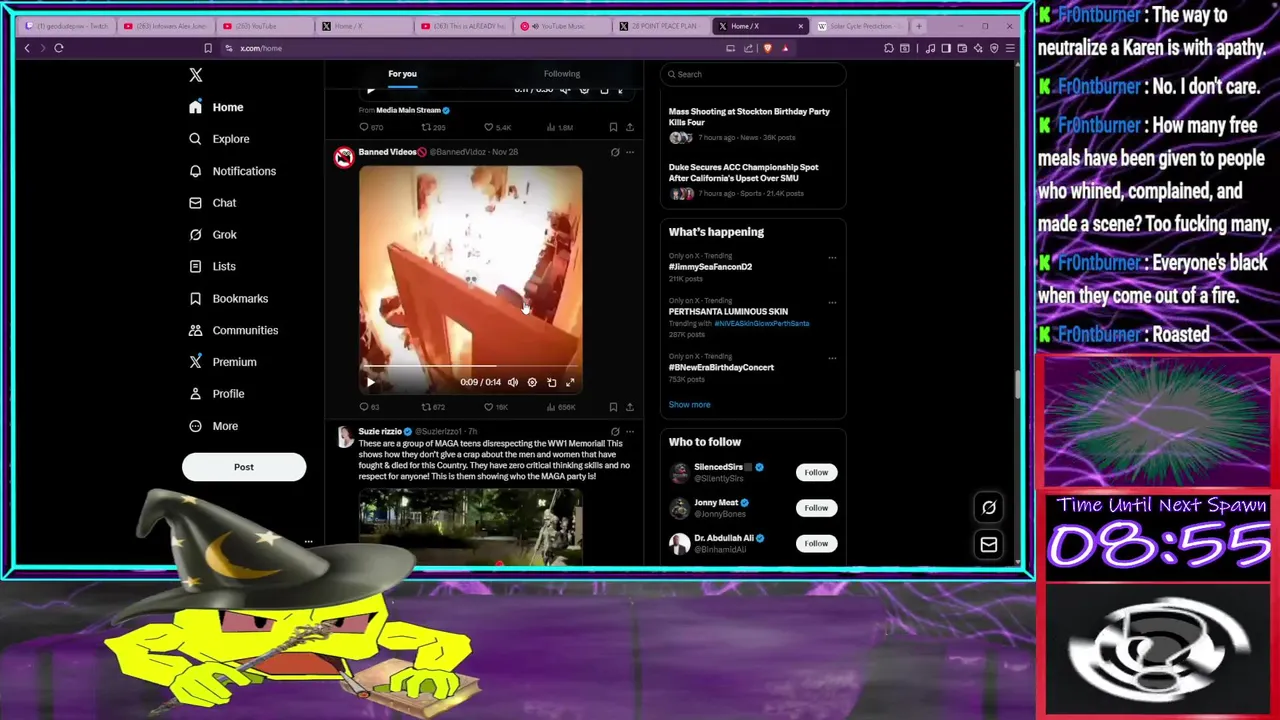Follow Jonny Meat
1280x720 pixels.
click(816, 508)
